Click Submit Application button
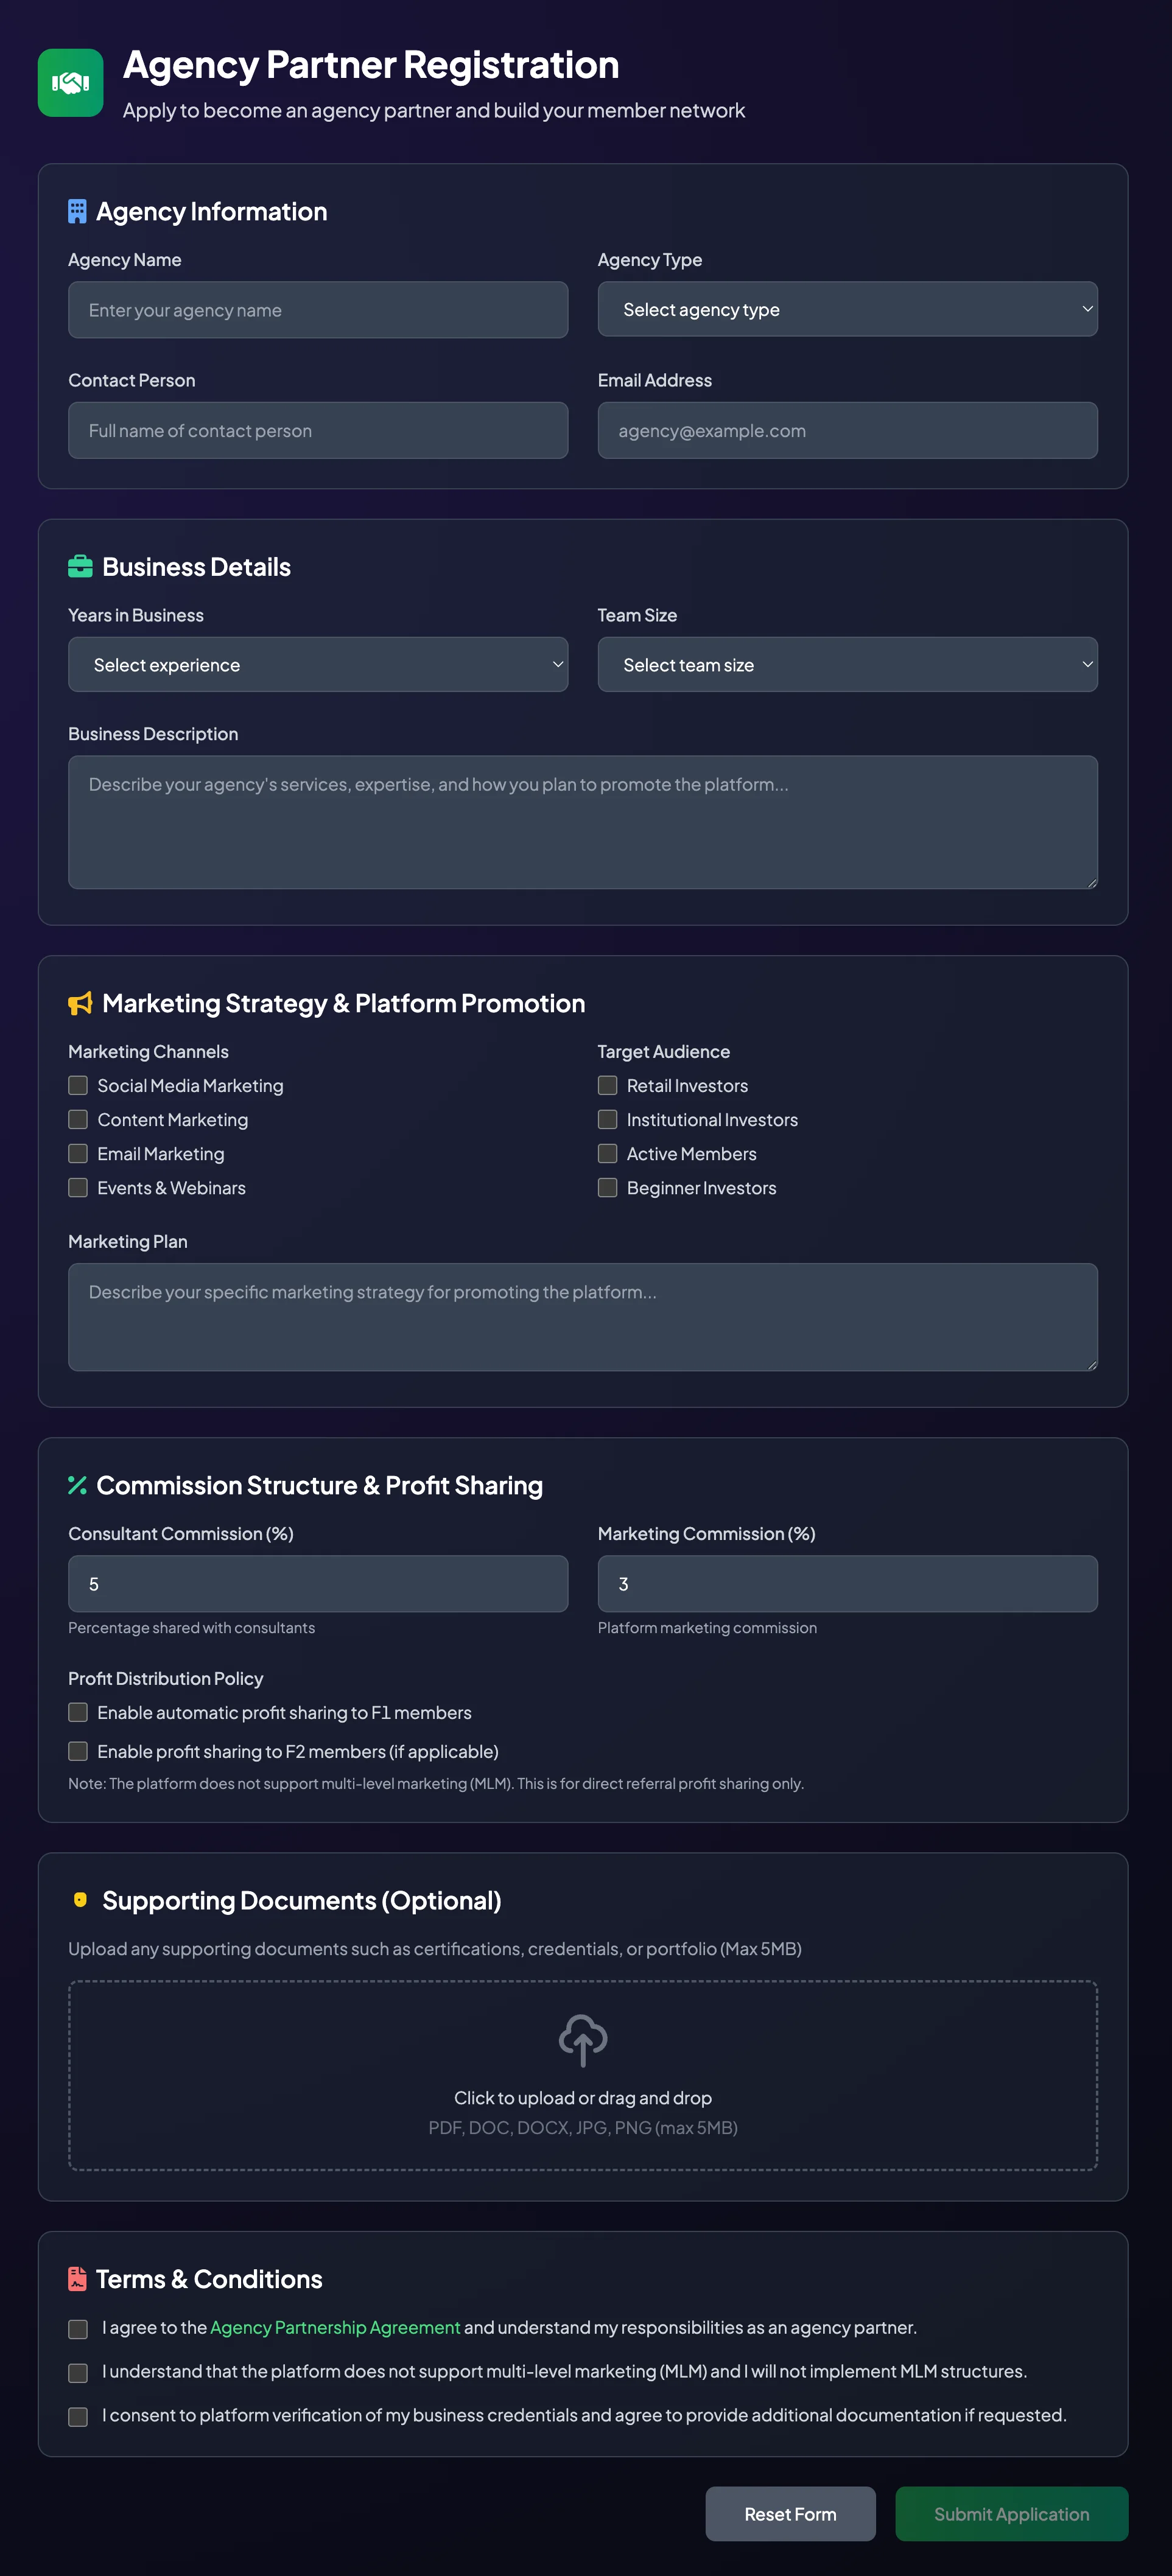 click(1012, 2514)
